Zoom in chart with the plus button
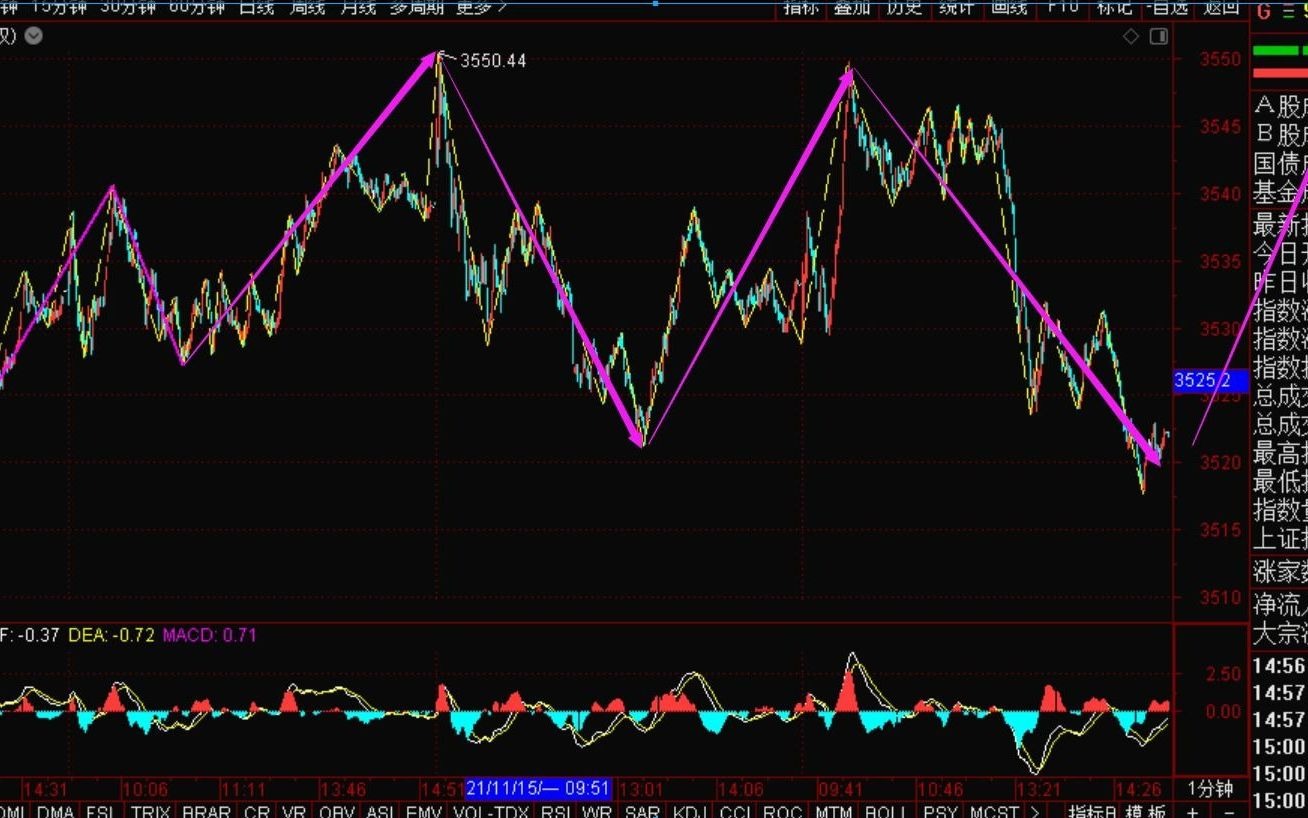The width and height of the screenshot is (1308, 818). coord(1192,811)
